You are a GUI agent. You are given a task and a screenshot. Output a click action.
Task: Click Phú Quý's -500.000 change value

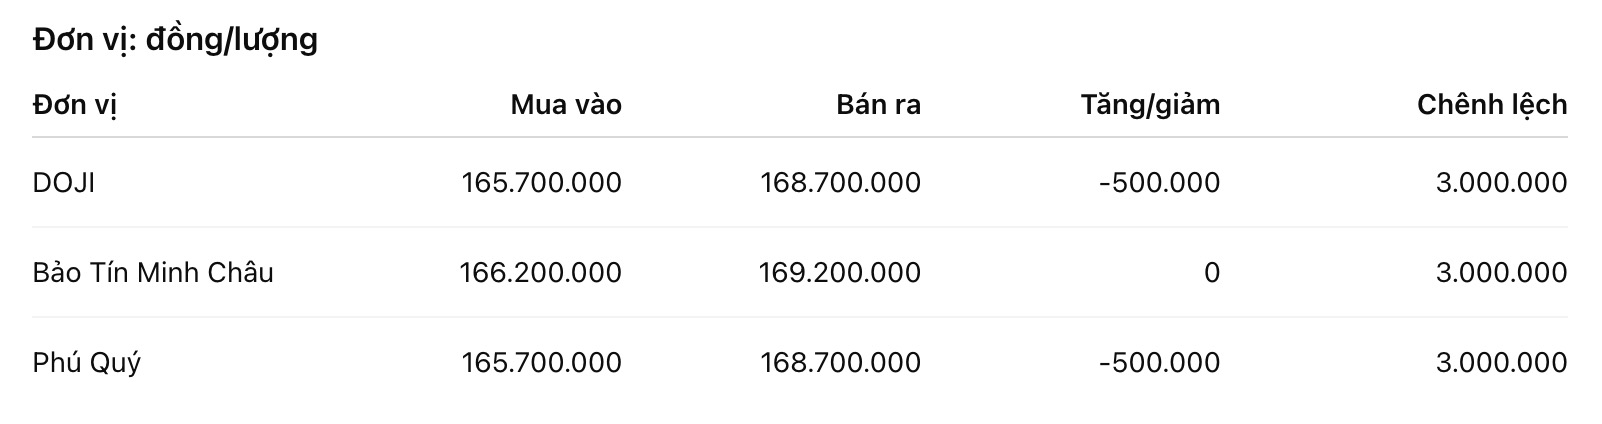[x=1159, y=362]
